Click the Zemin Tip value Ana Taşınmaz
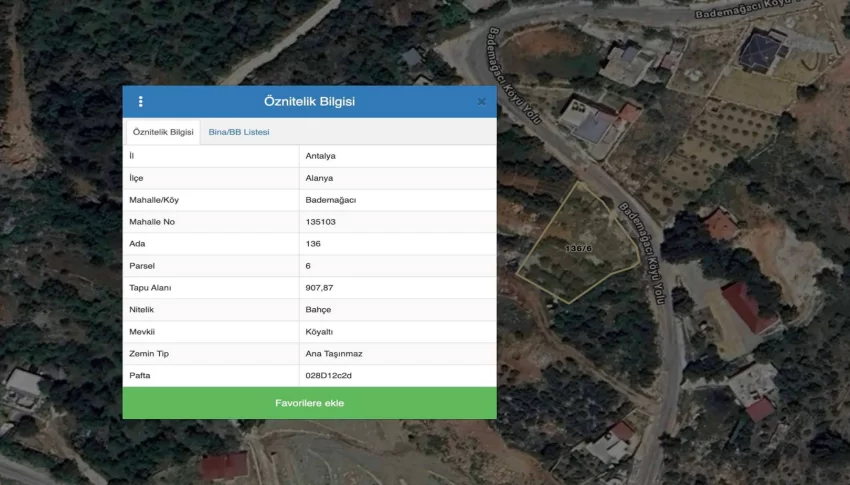Image resolution: width=850 pixels, height=485 pixels. 334,353
